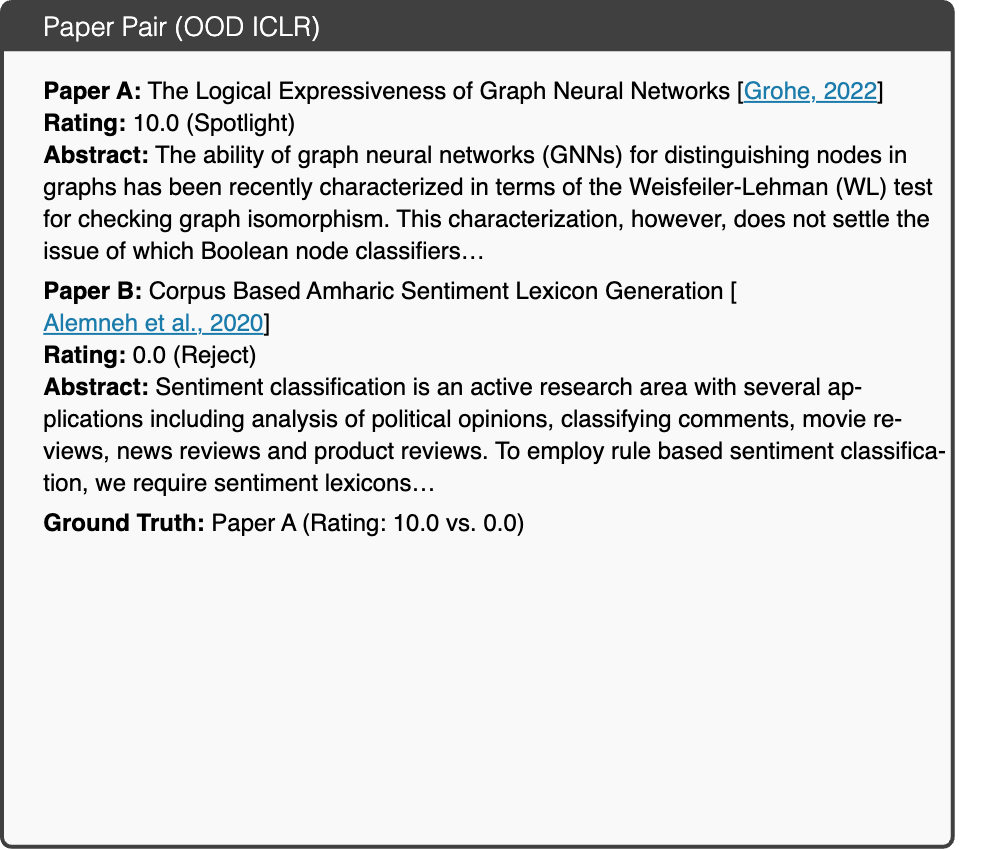The image size is (982, 850).
Task: Click the bold Paper B label
Action: point(93,291)
